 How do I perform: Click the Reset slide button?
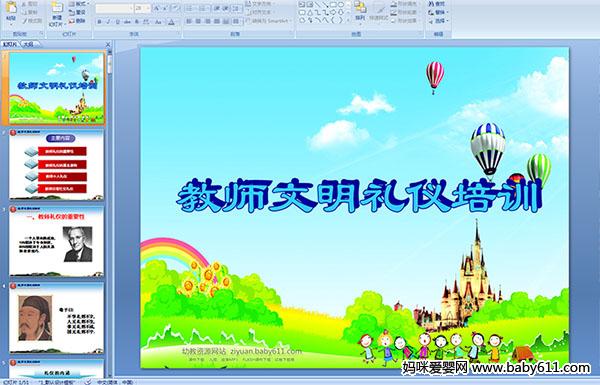[x=78, y=12]
